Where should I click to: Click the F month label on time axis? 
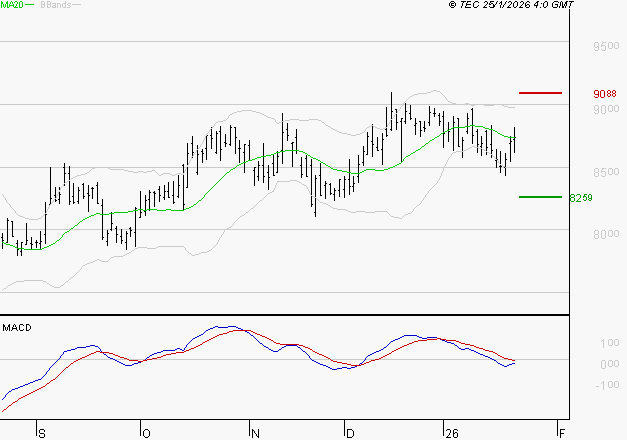click(562, 434)
